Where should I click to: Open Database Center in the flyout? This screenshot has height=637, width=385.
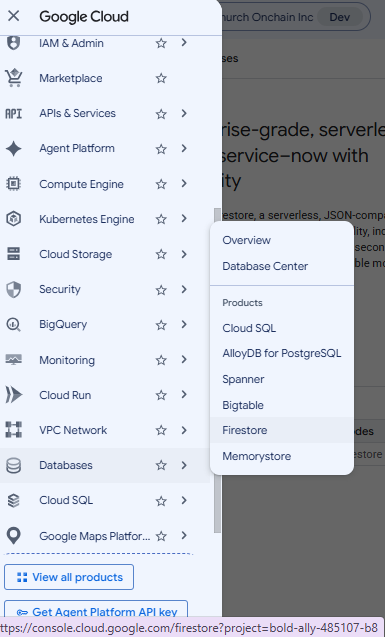pos(282,266)
